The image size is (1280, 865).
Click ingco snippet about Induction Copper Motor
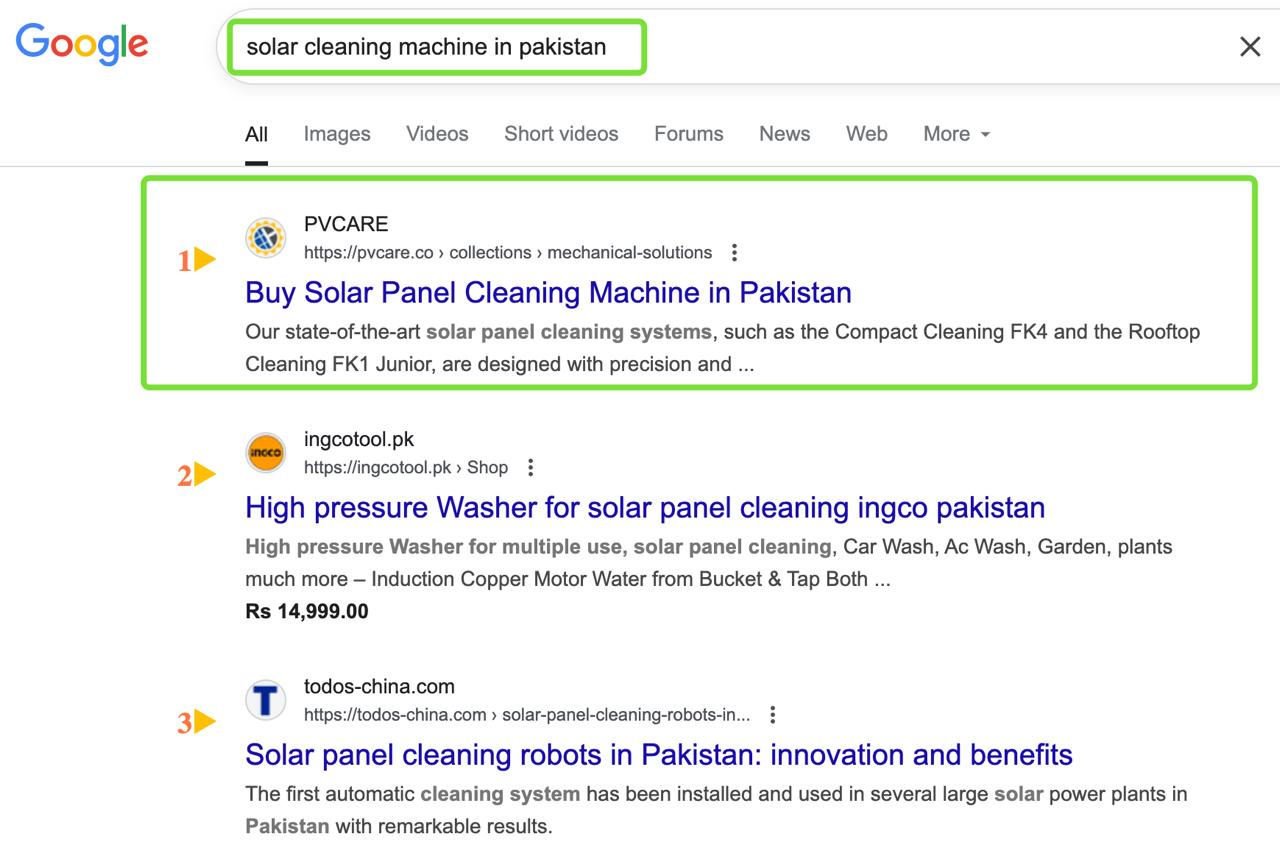708,563
